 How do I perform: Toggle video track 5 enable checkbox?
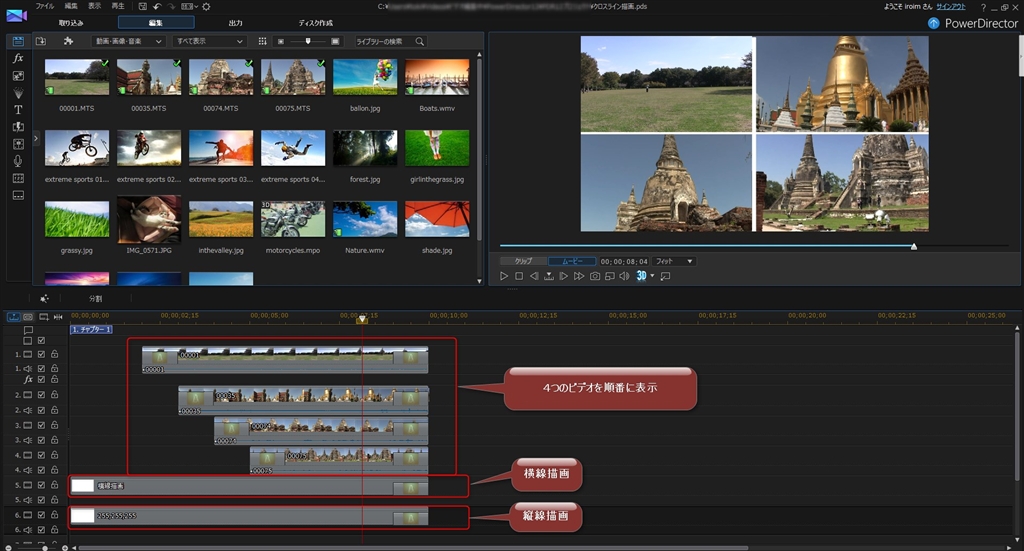(x=41, y=485)
